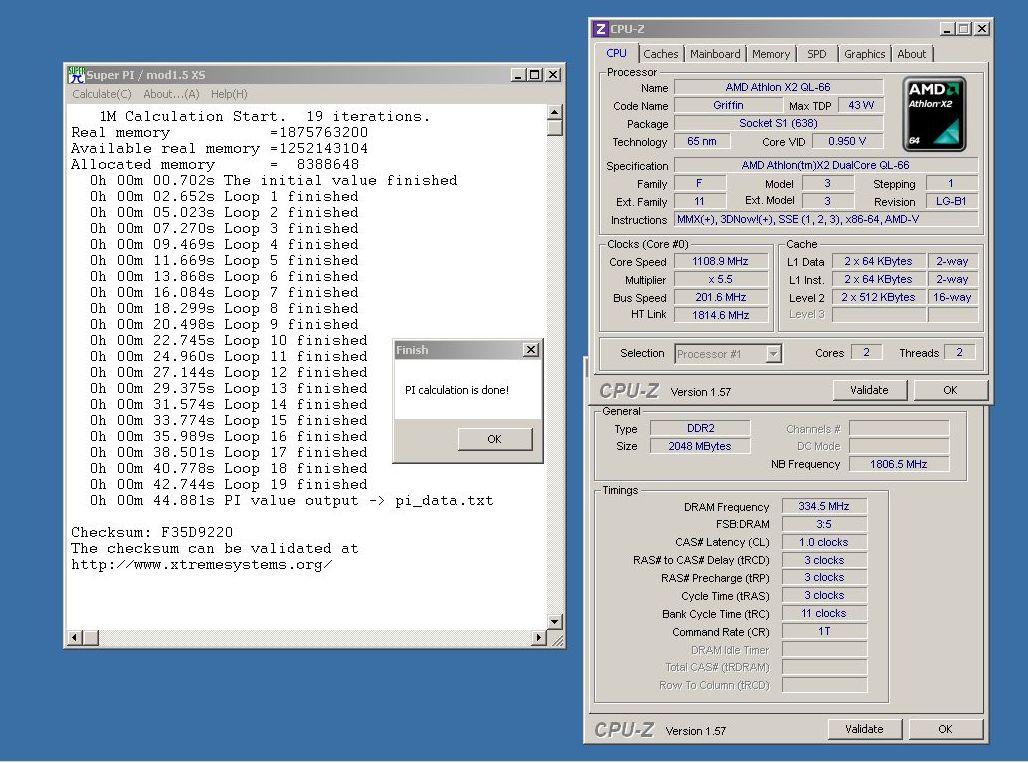Switch to the Memory tab in CPU-Z
The width and height of the screenshot is (1028, 763).
point(770,54)
